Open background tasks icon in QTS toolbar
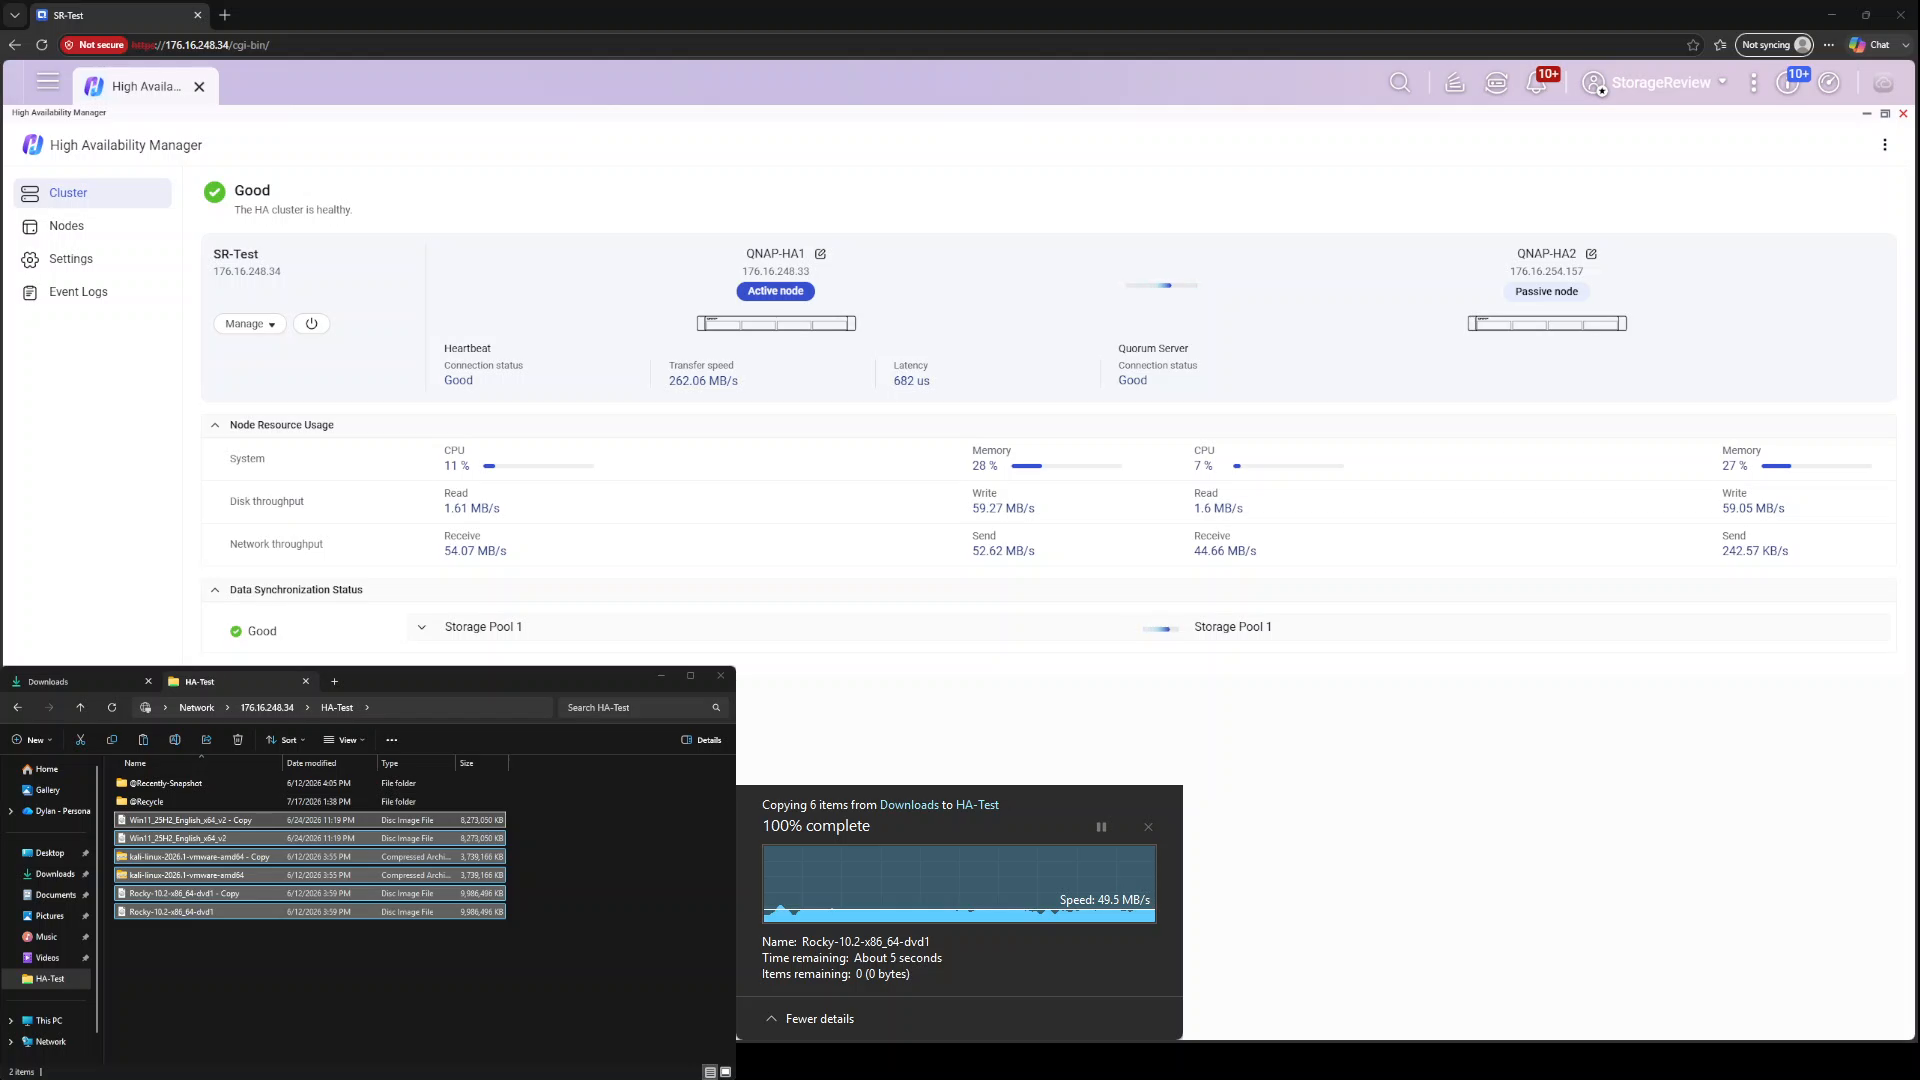The width and height of the screenshot is (1920, 1080). tap(1455, 83)
